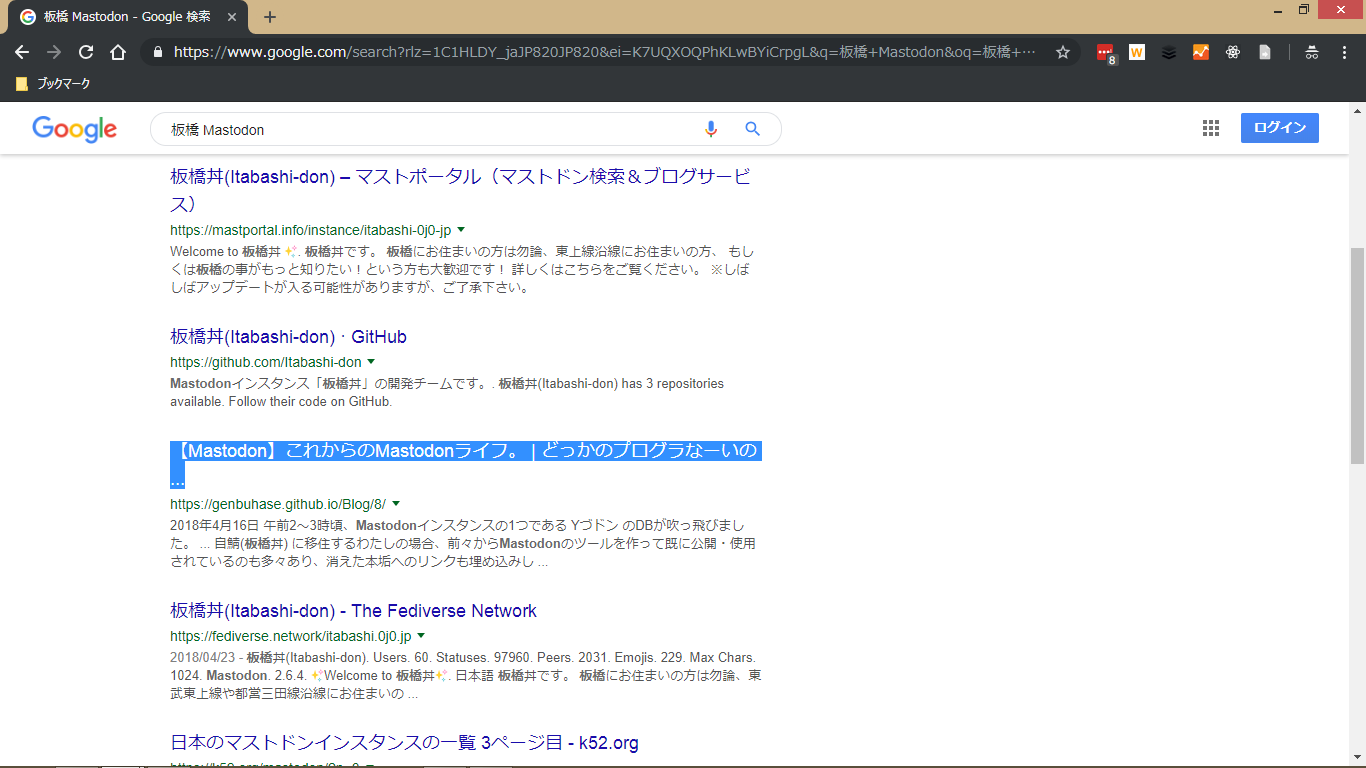Select the 板橋 Mastodon Google 検索 tab
1366x768 pixels.
coord(127,17)
